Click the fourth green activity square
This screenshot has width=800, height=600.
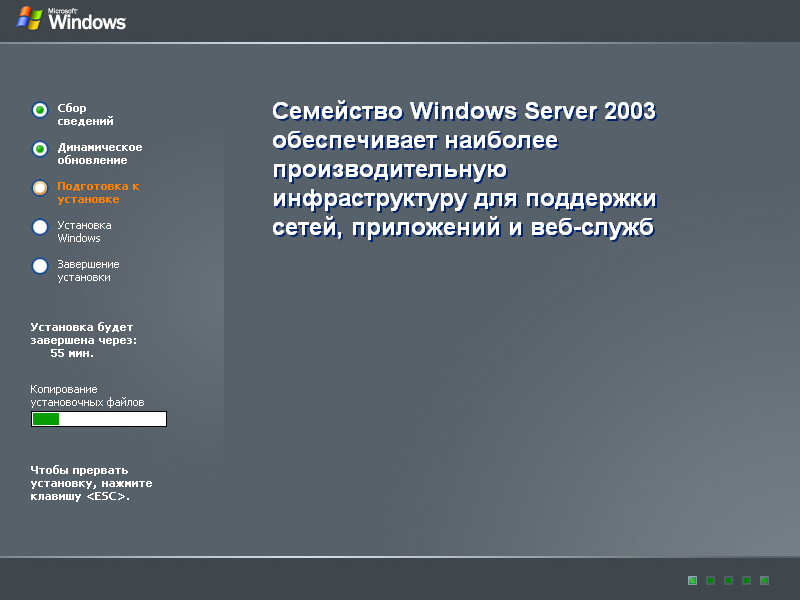[746, 580]
